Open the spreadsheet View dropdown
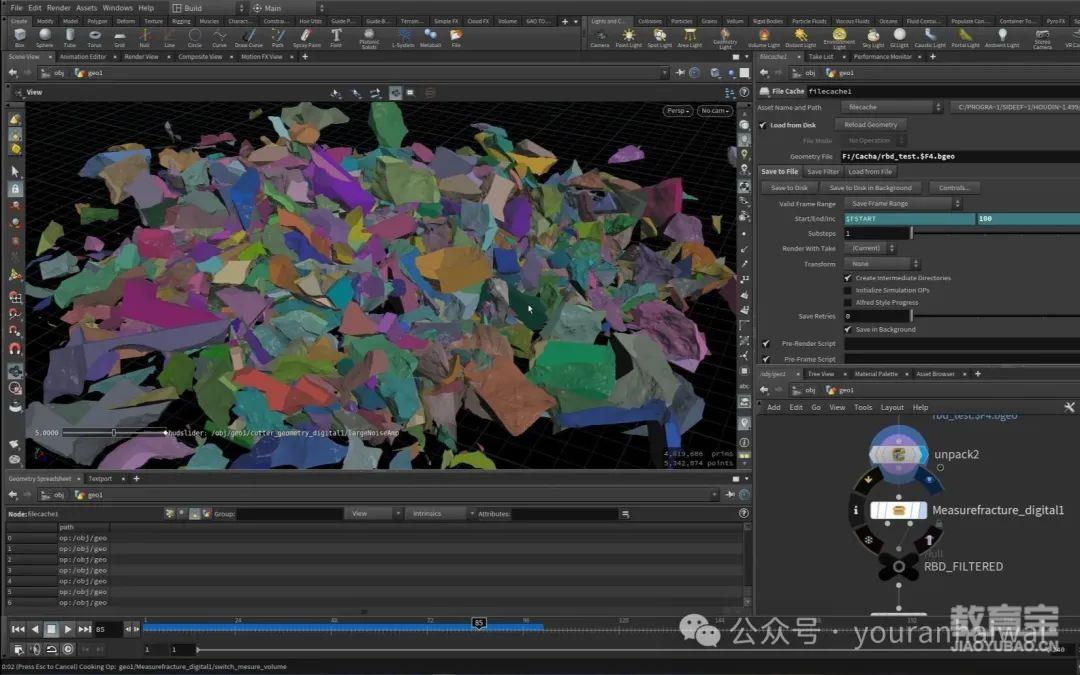Screen dimensions: 1080x675 point(375,514)
